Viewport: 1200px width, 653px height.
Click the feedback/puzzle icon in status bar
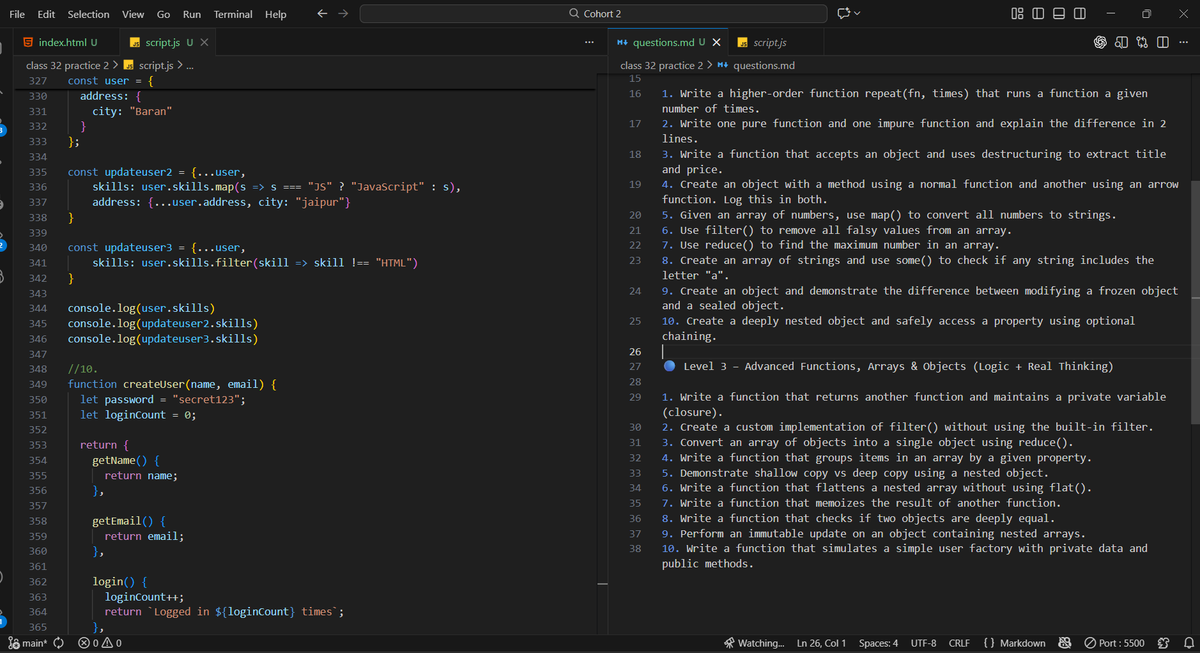1164,643
